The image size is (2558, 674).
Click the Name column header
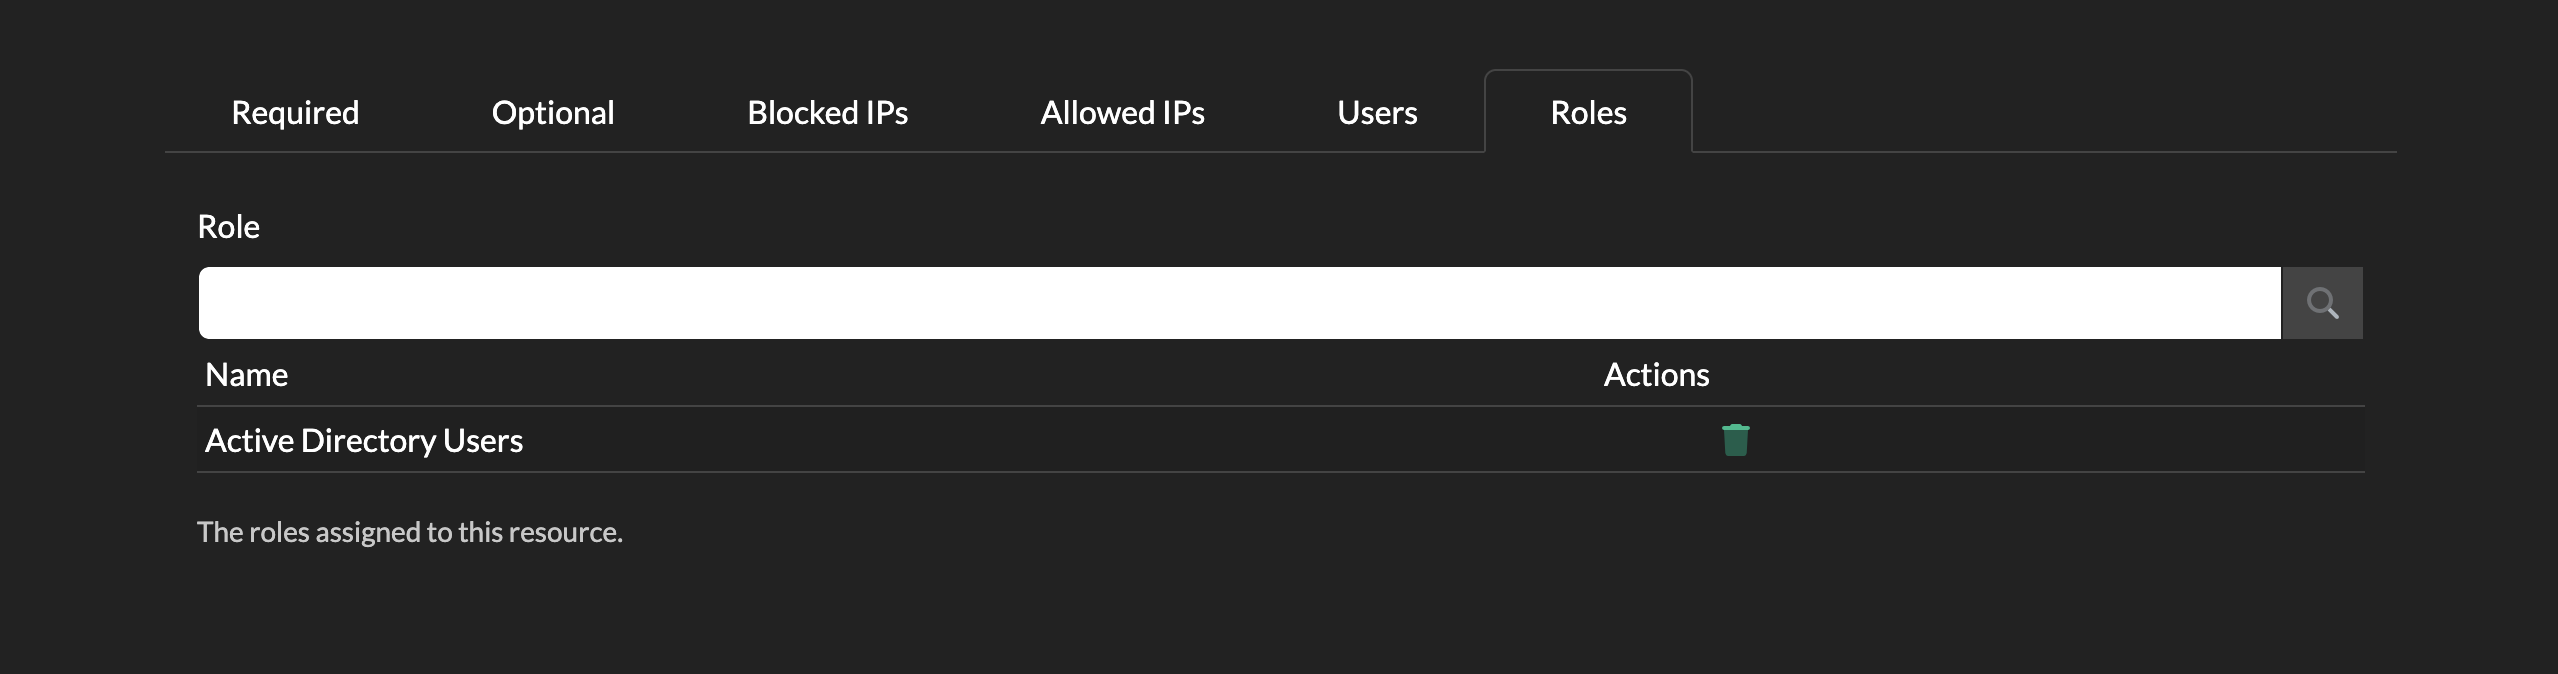coord(247,375)
